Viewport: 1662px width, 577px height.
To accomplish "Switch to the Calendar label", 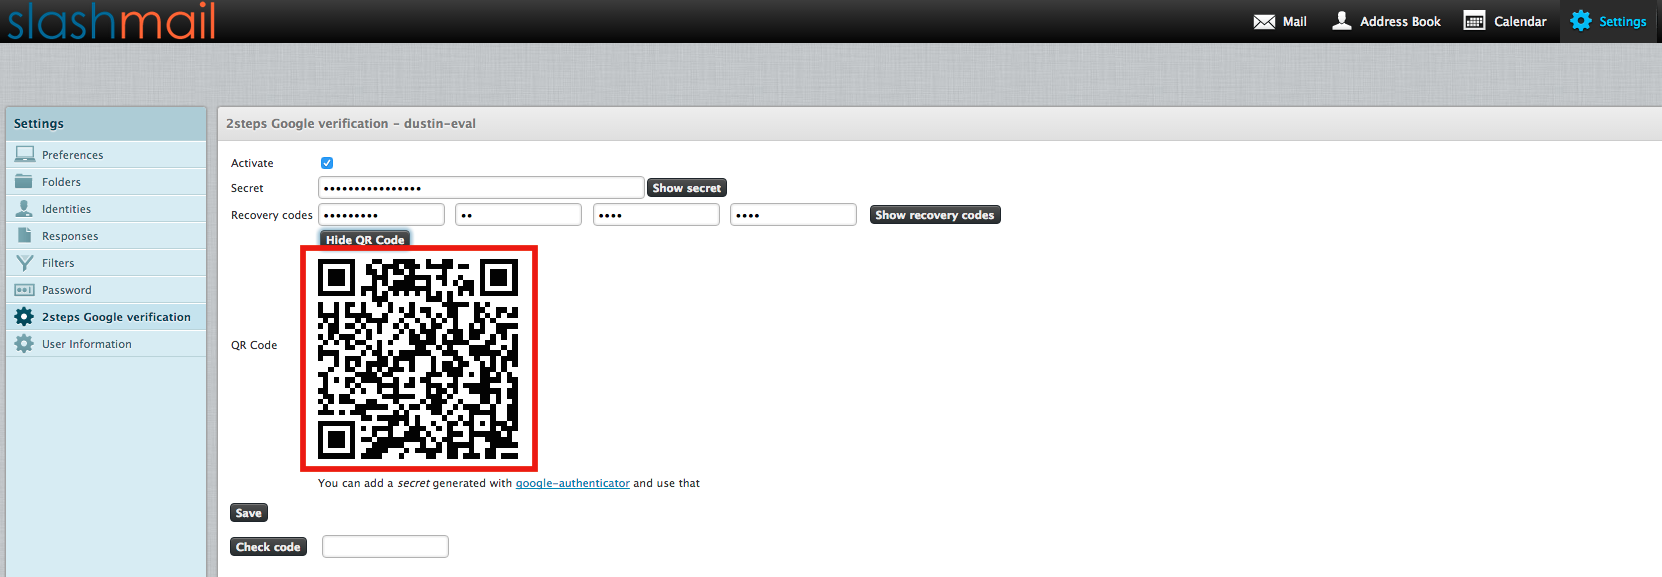I will (x=1520, y=21).
